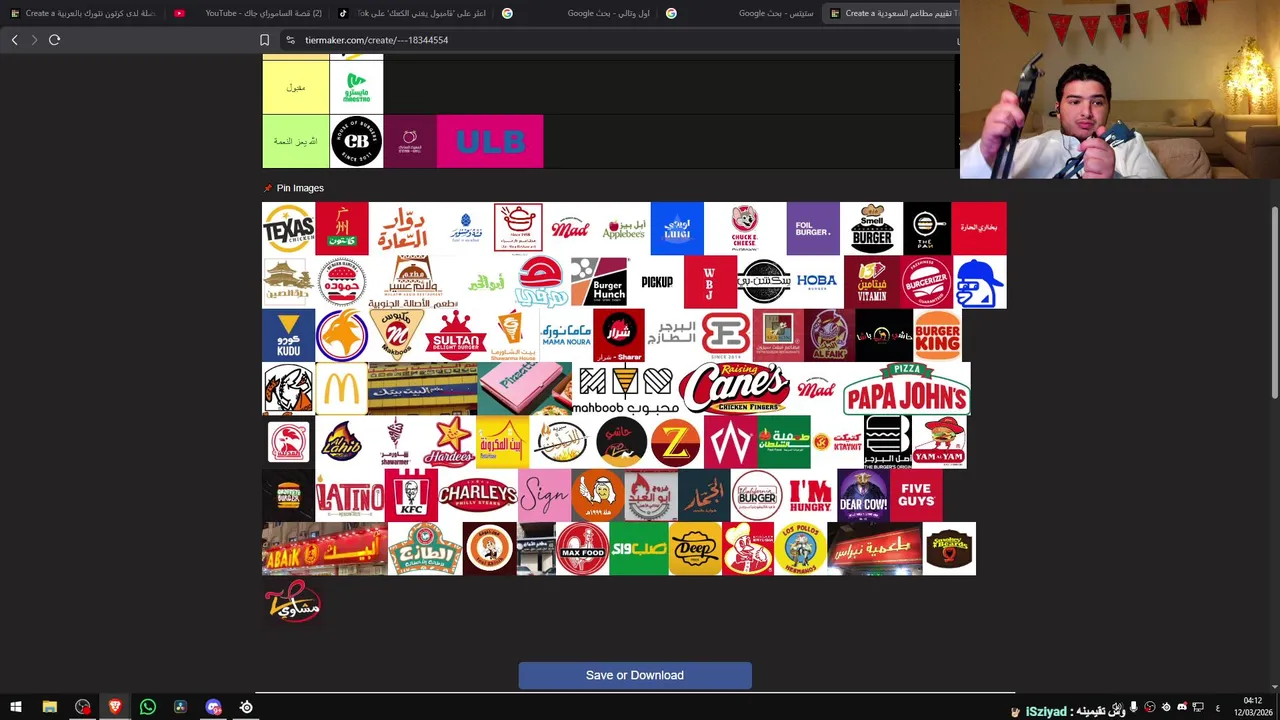Click the taskbar clock and date

(x=1253, y=706)
